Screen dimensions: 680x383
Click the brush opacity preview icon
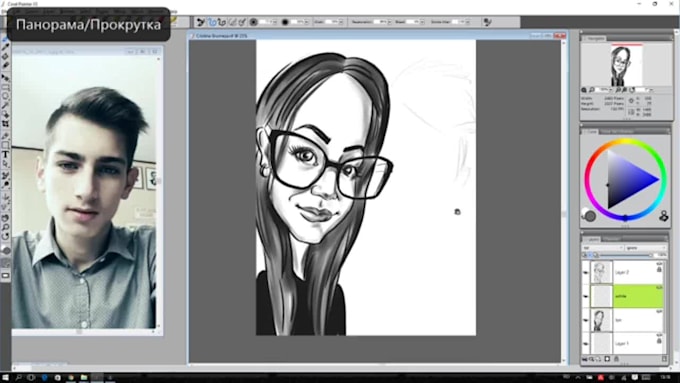point(285,22)
